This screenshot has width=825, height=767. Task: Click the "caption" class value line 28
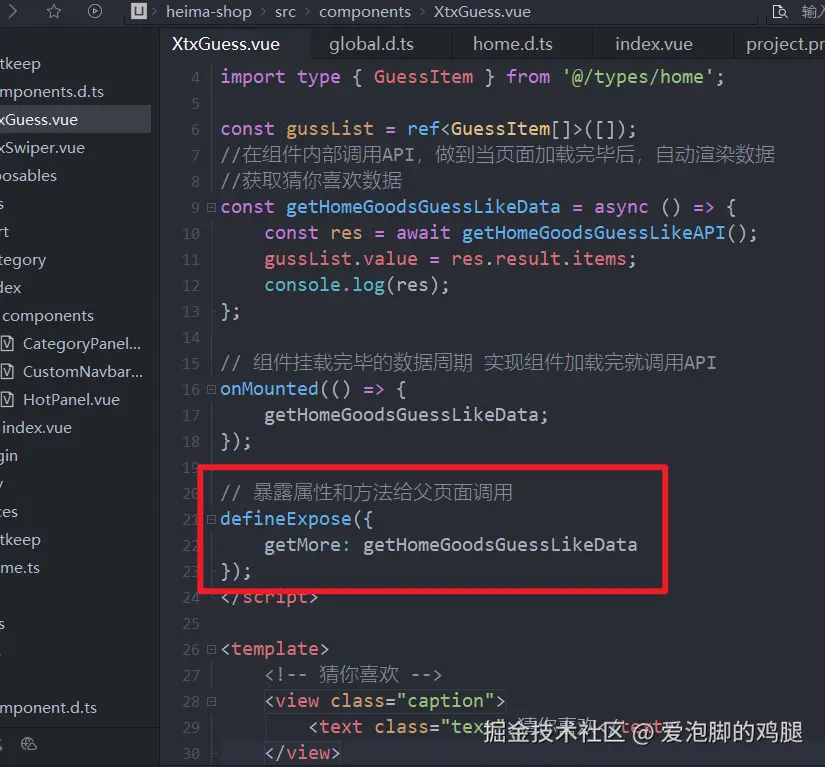coord(446,701)
